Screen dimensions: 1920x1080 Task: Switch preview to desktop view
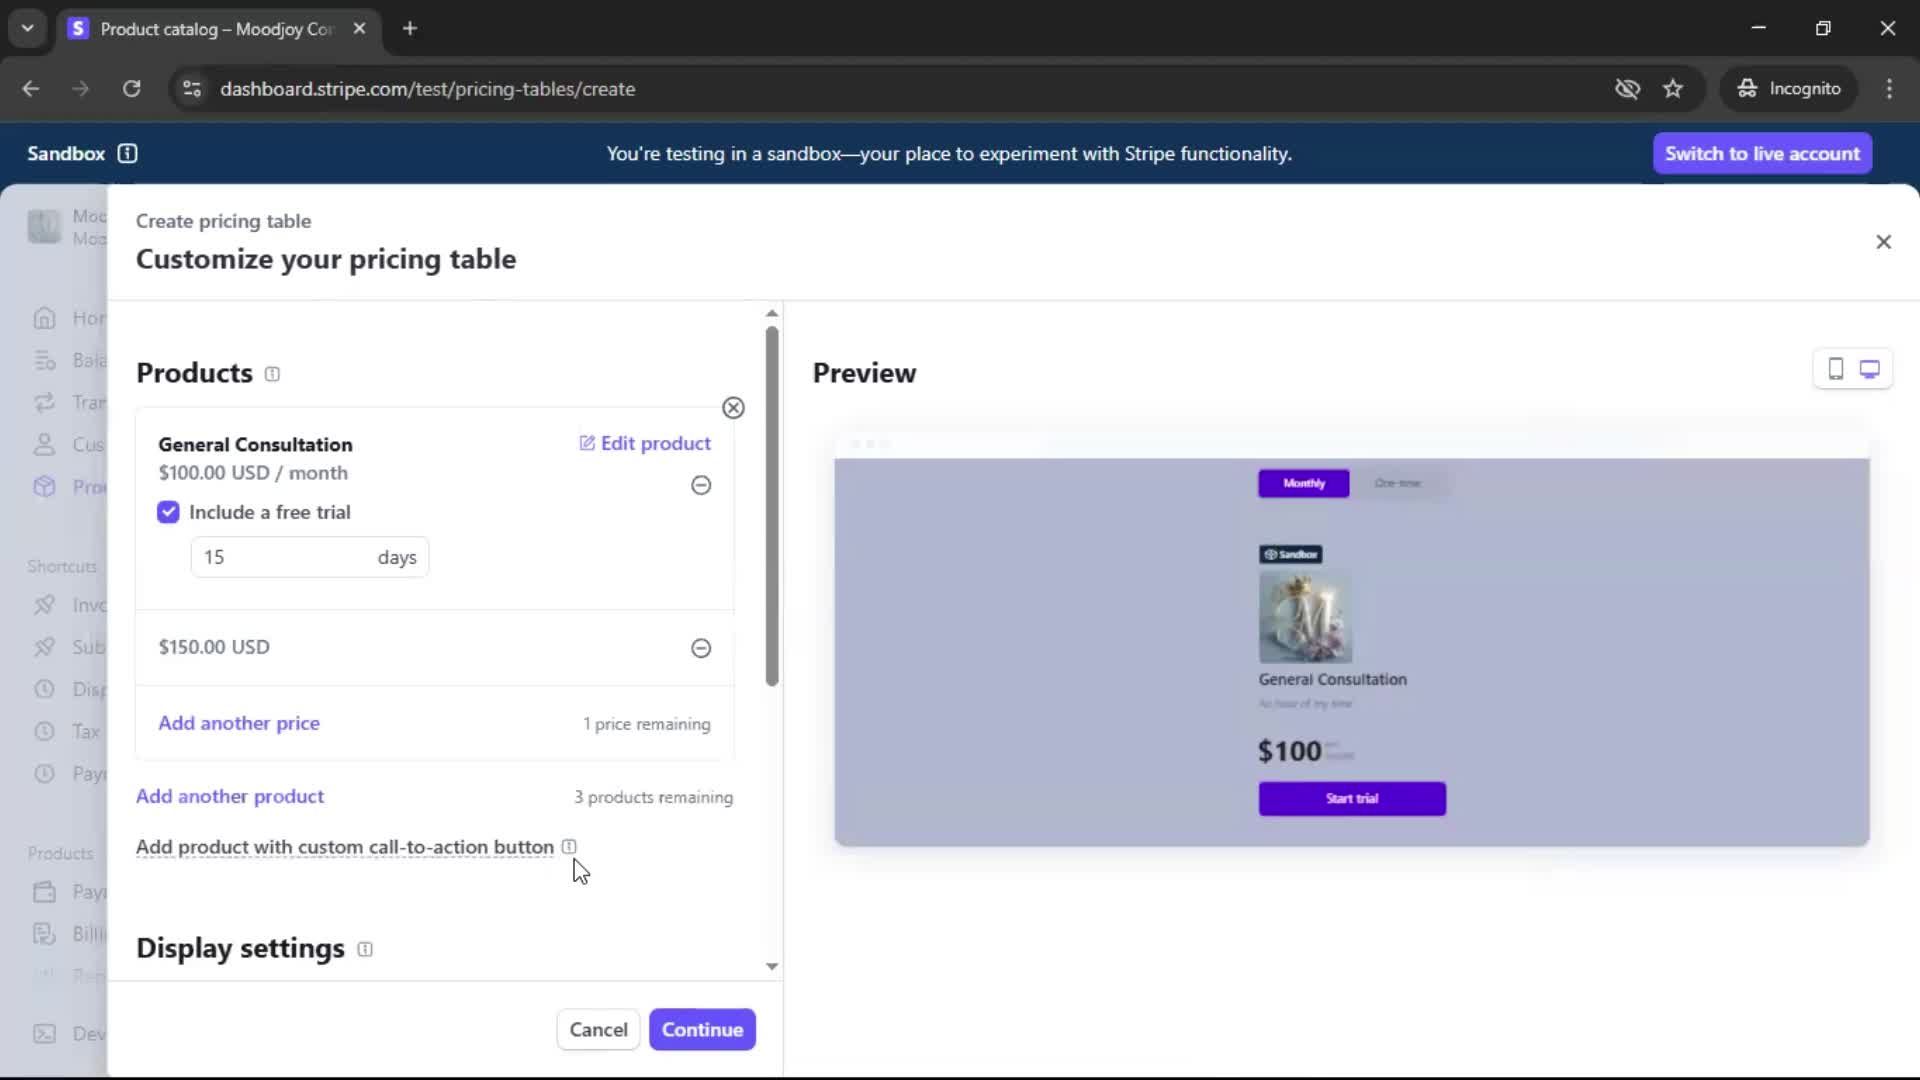point(1869,369)
